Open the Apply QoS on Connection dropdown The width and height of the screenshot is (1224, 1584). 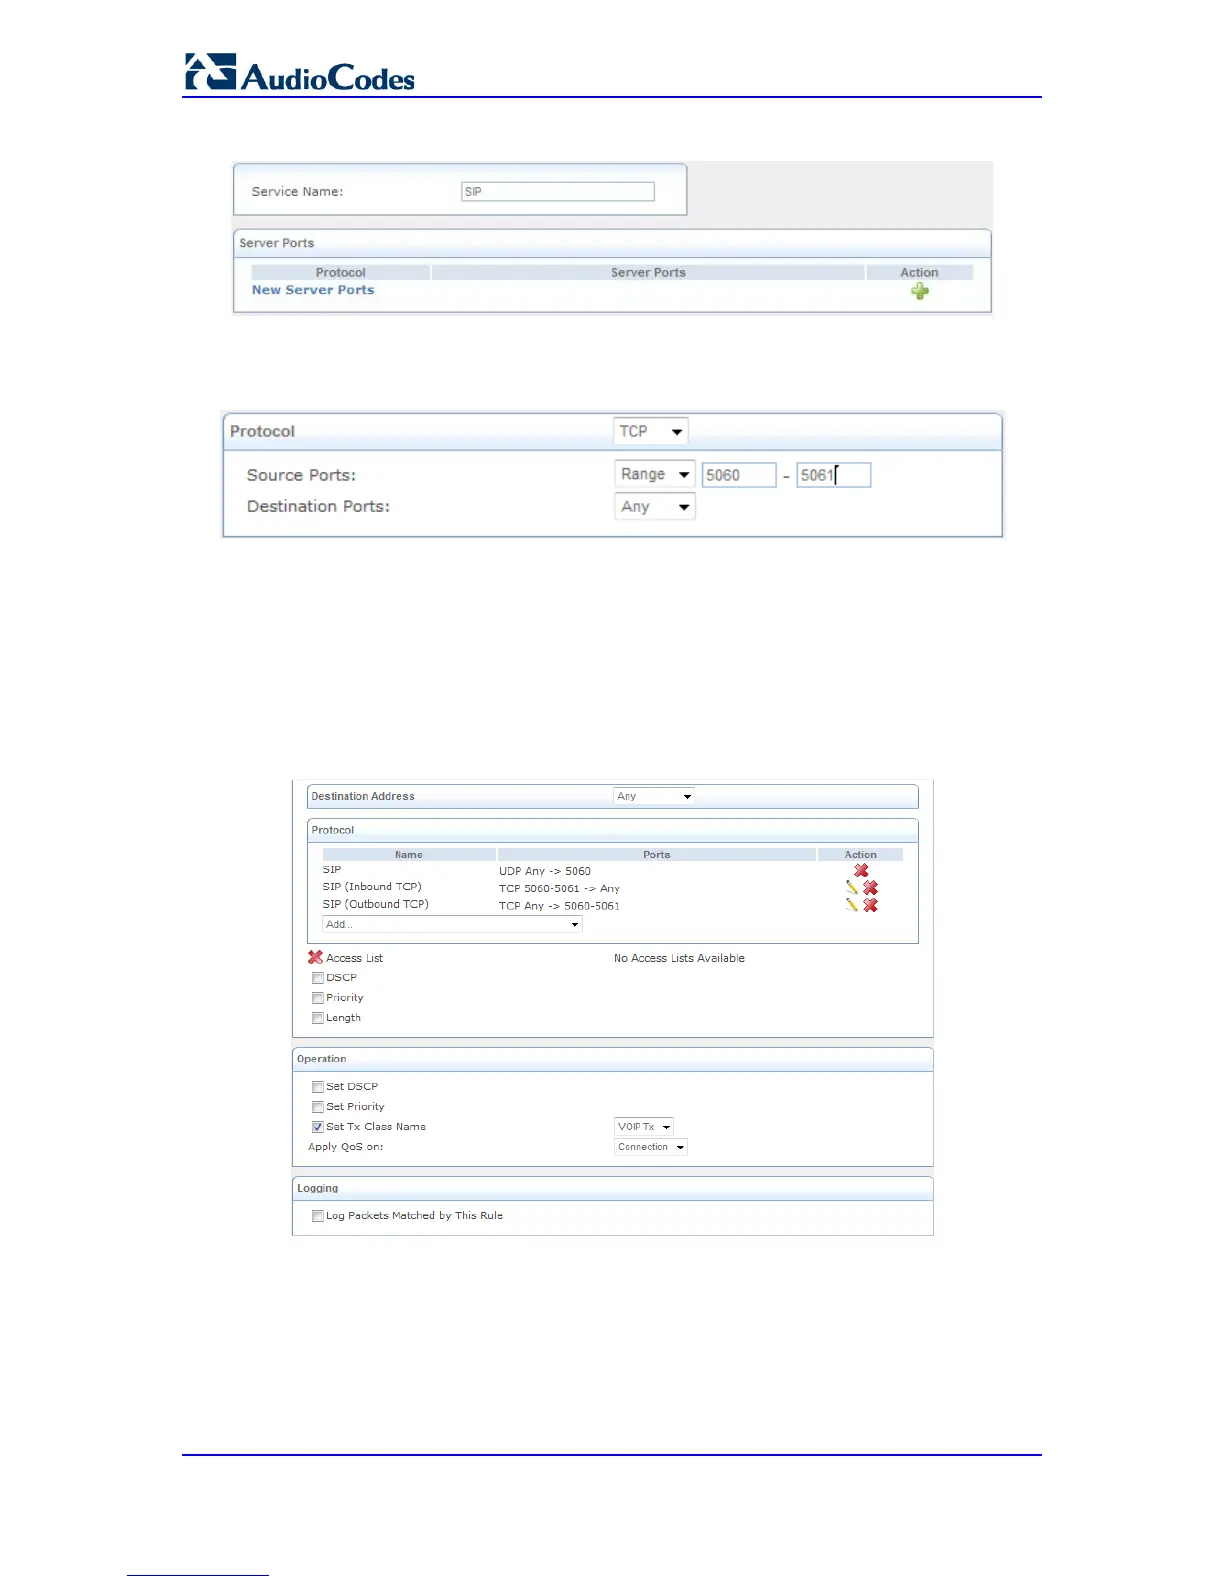click(x=651, y=1147)
